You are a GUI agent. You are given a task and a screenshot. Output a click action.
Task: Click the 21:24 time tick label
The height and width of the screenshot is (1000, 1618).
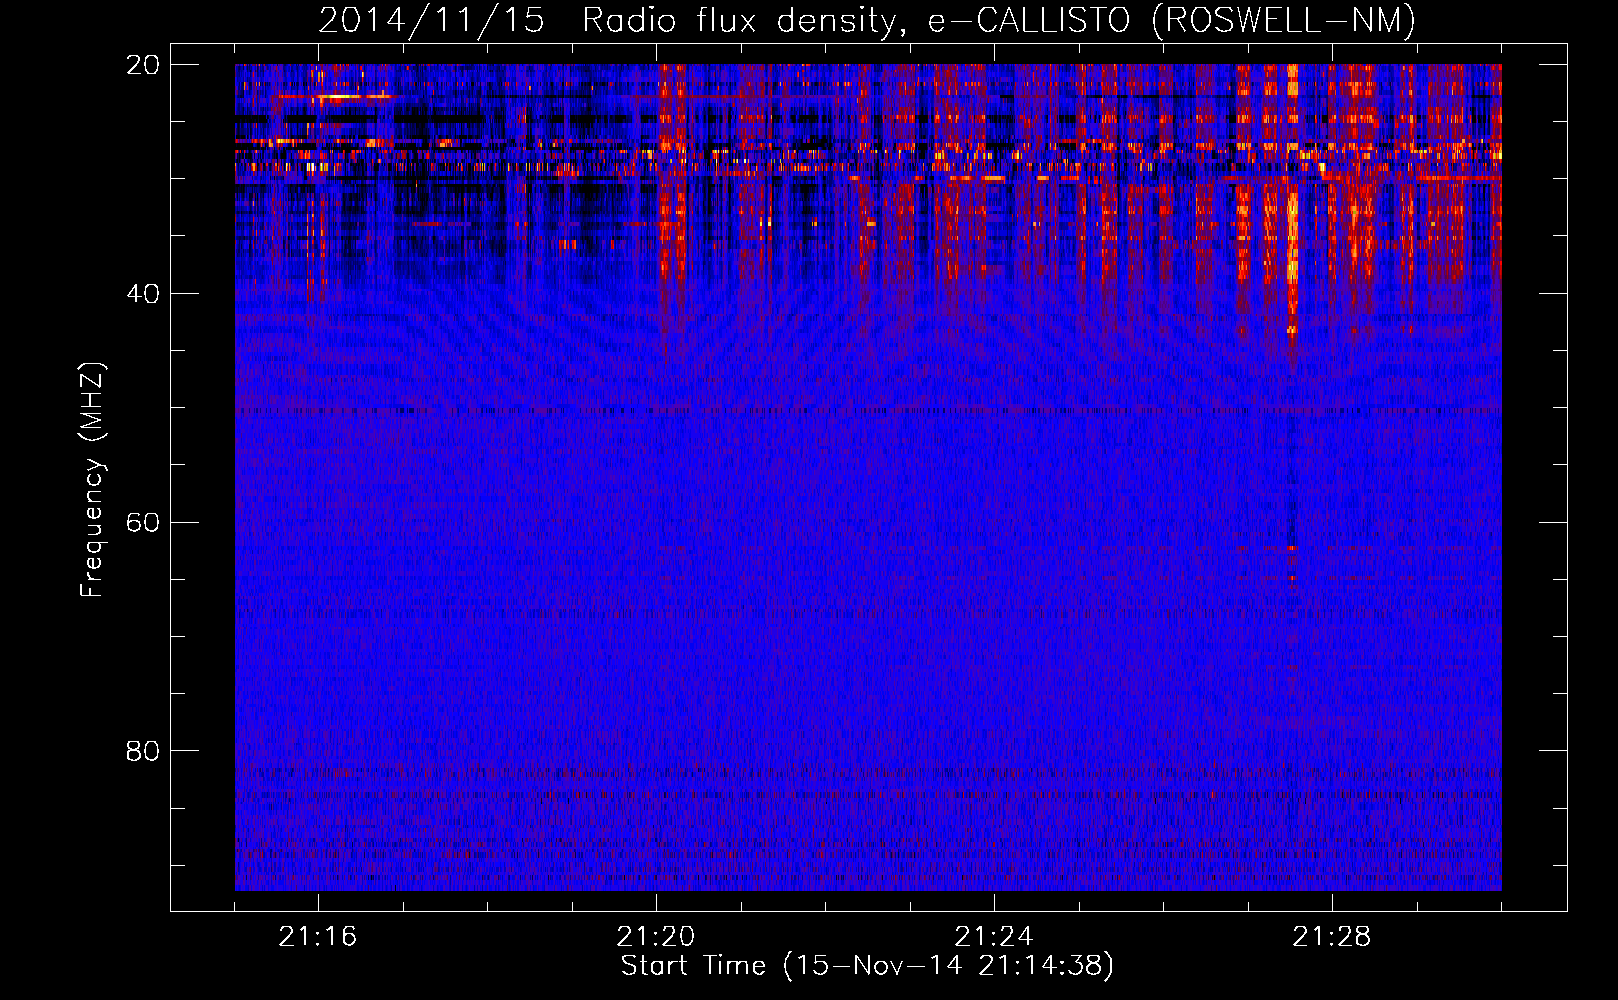pyautogui.click(x=993, y=937)
